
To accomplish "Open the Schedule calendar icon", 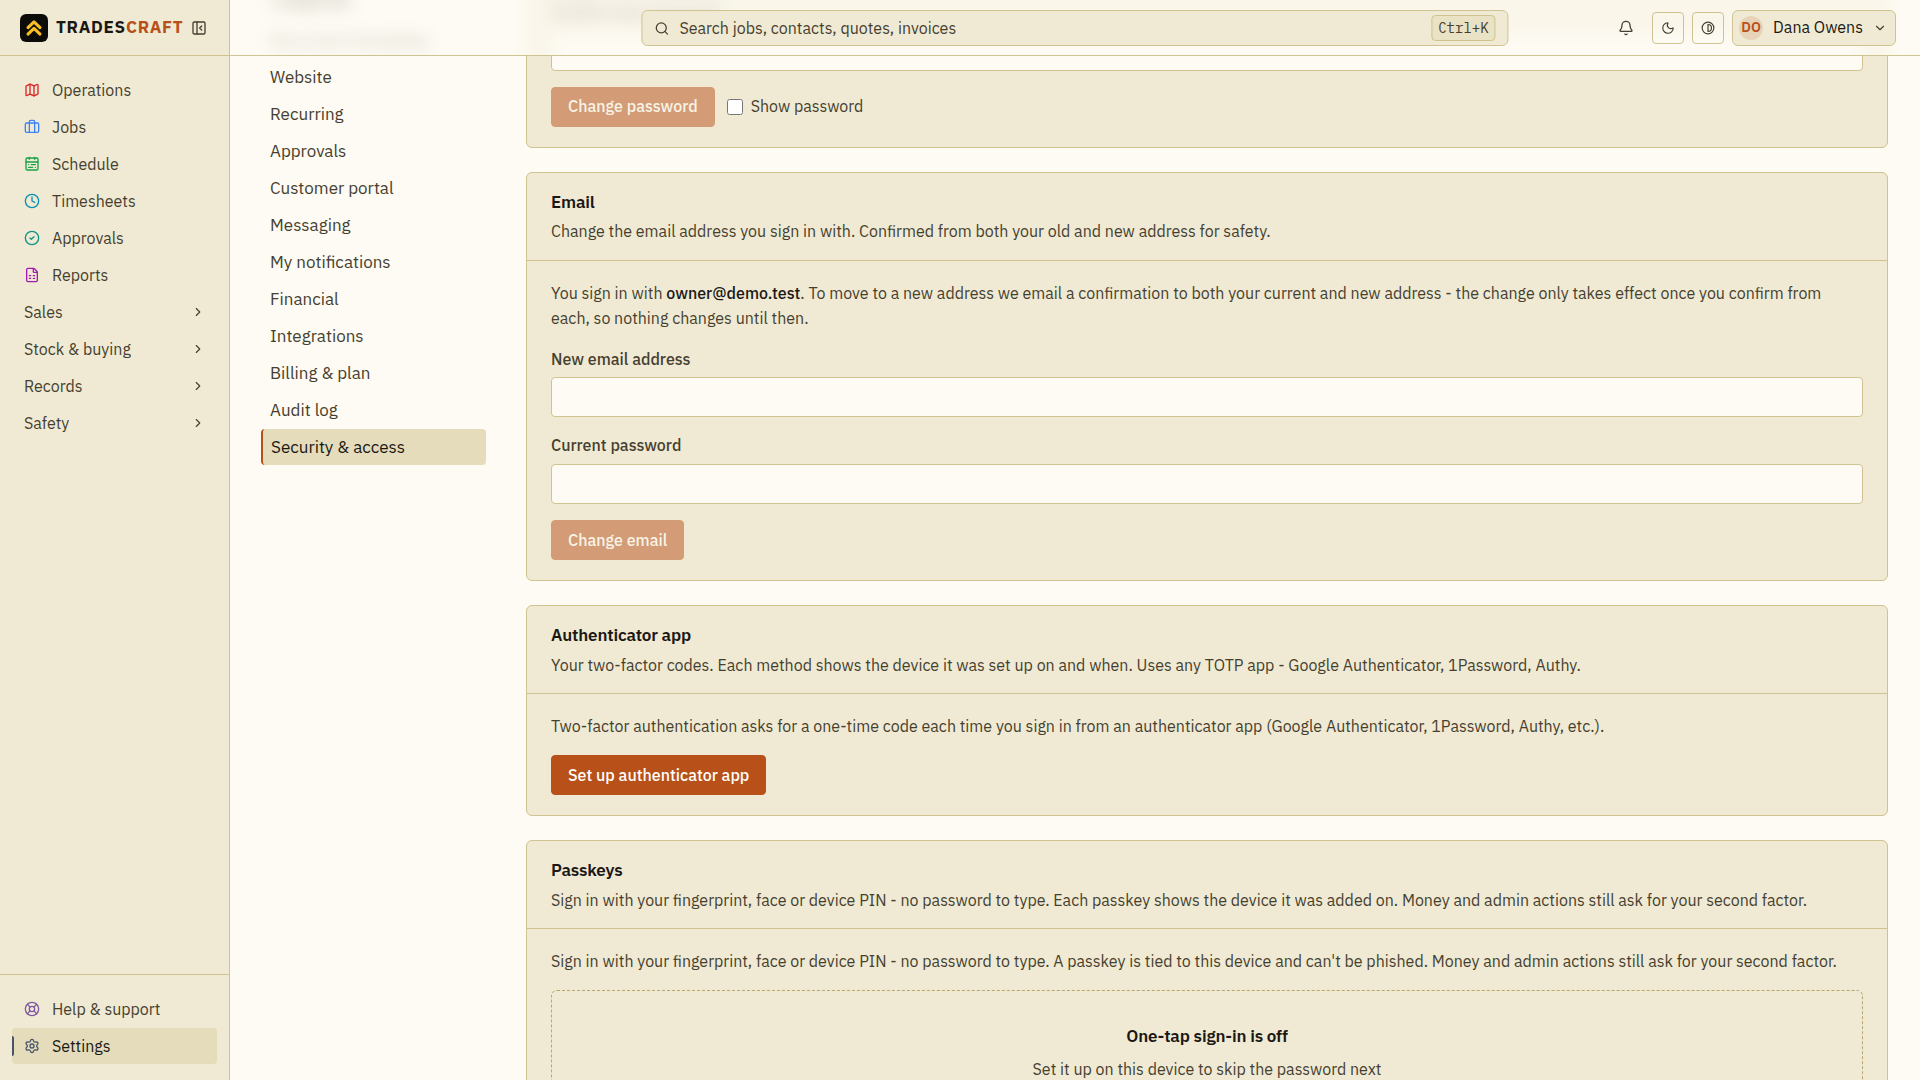I will [32, 164].
